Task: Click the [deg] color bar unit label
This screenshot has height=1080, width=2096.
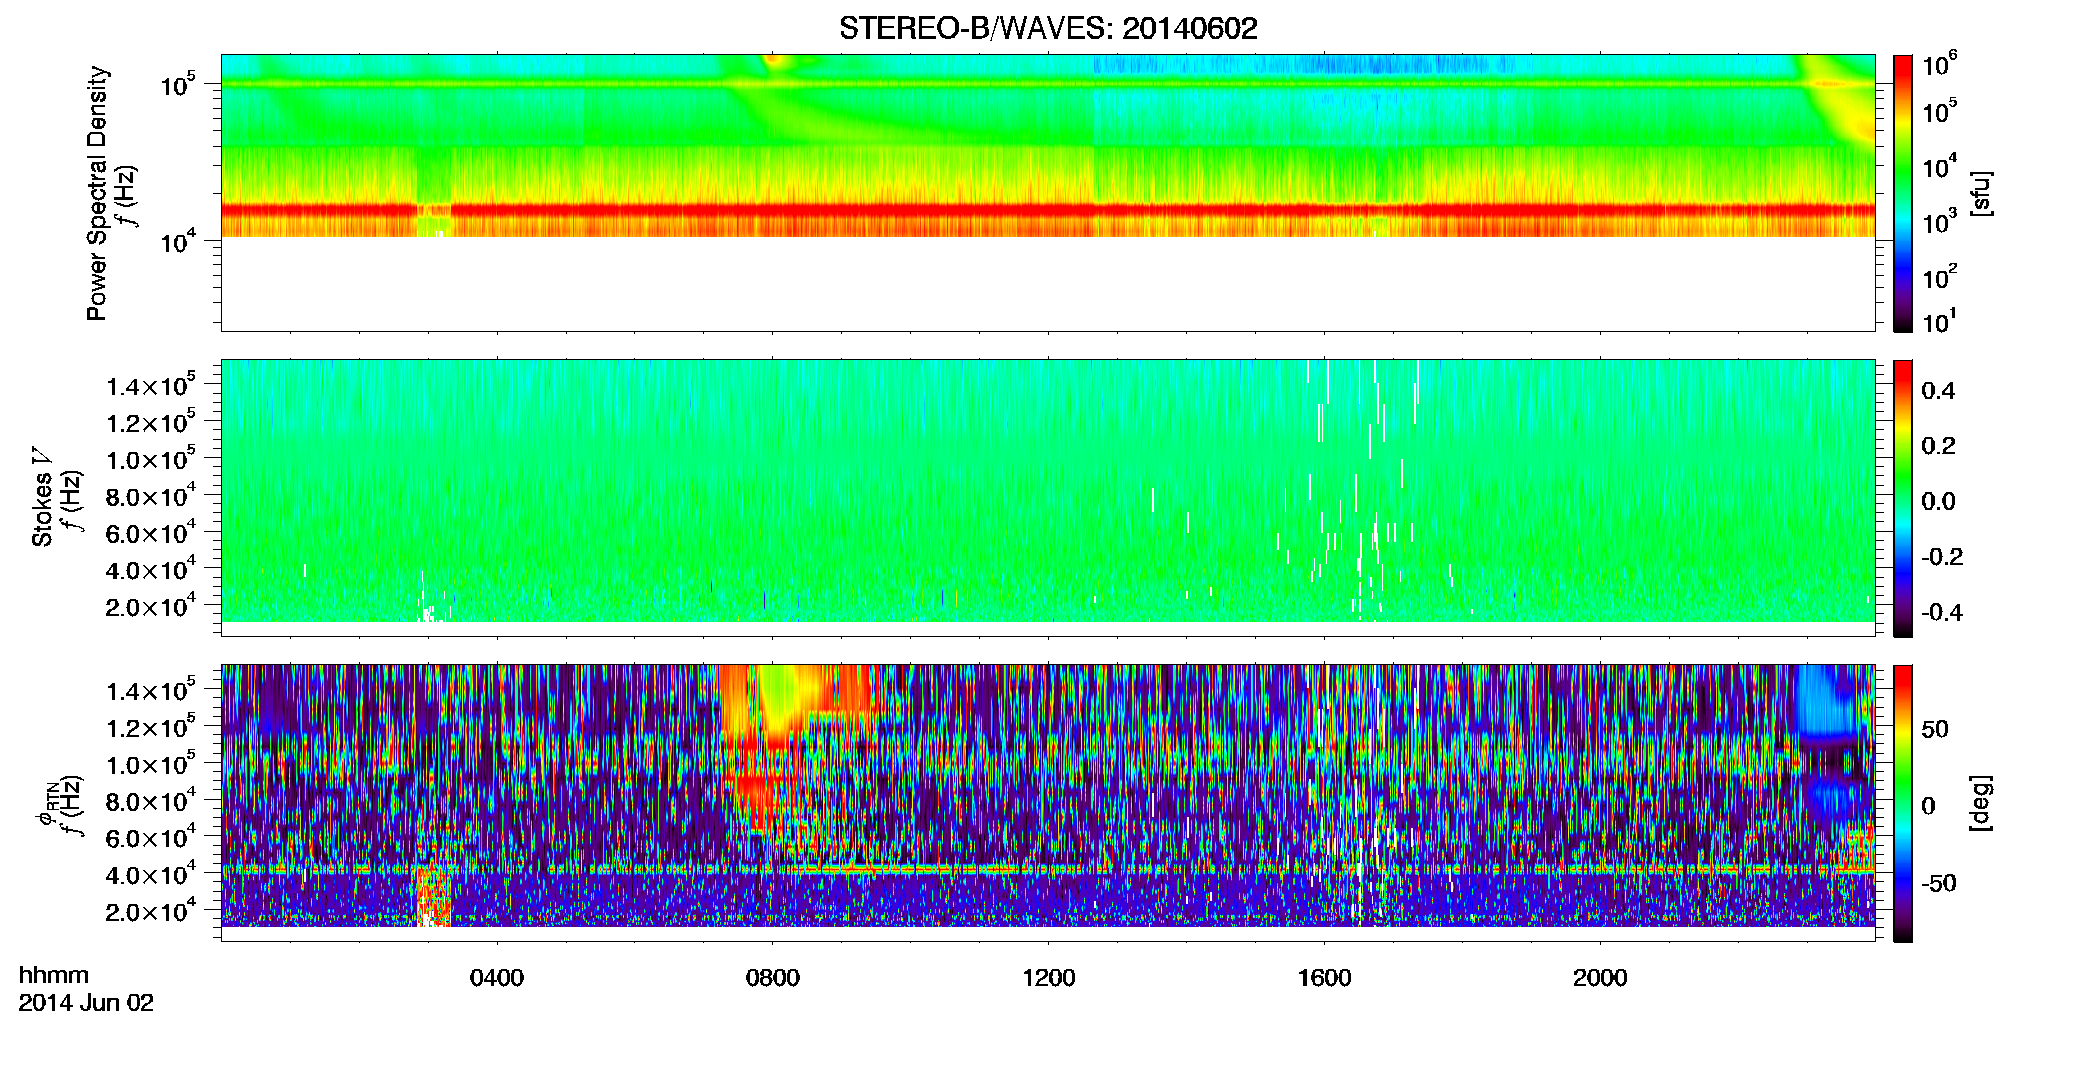Action: [x=1981, y=803]
